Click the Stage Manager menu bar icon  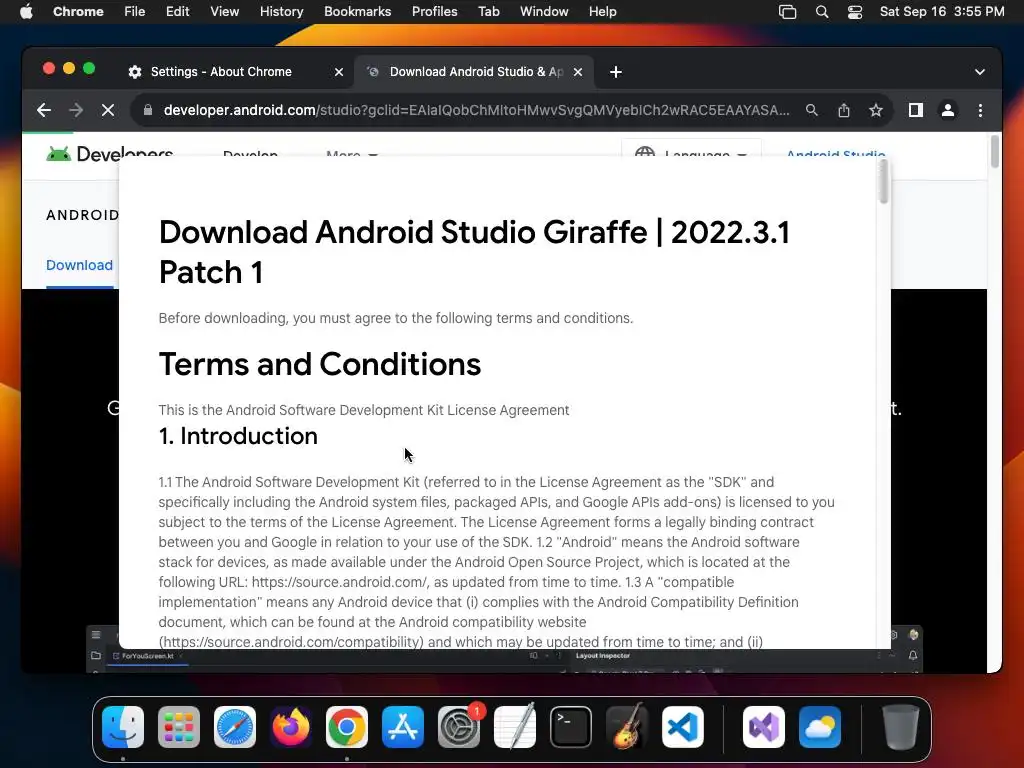(x=788, y=12)
